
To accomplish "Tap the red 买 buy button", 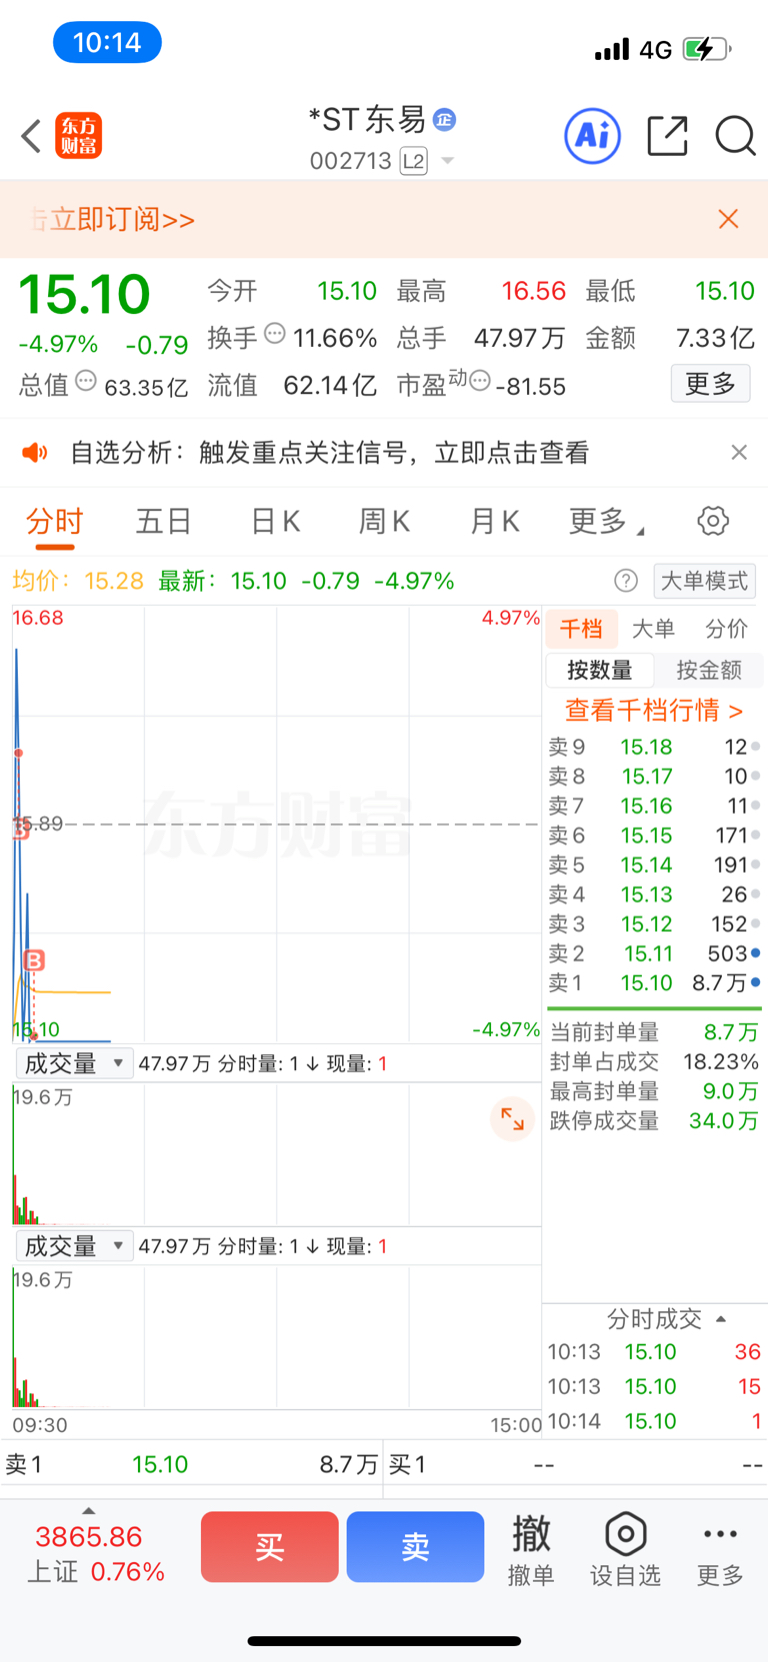I will [x=270, y=1547].
